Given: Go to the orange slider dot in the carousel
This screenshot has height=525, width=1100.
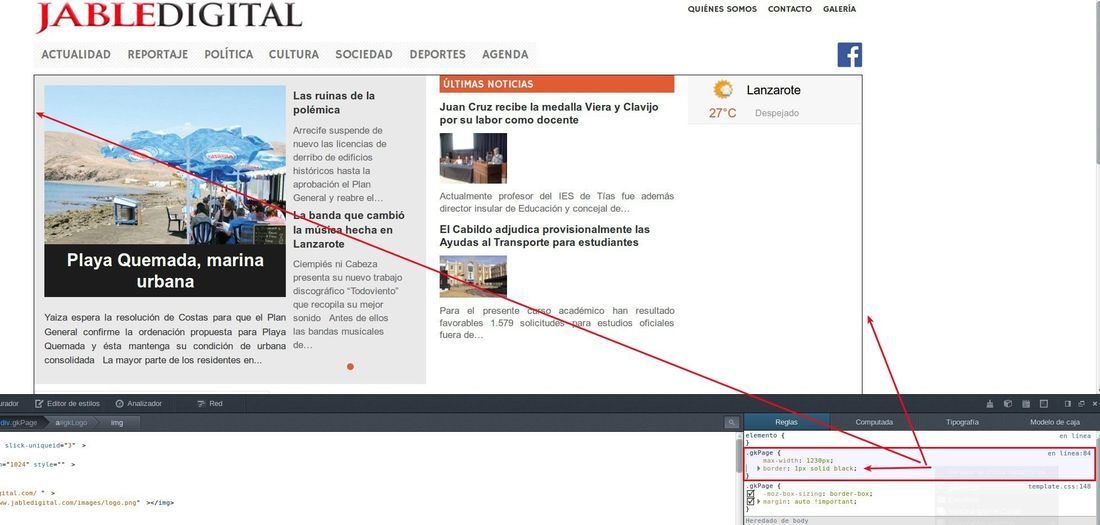Looking at the screenshot, I should [x=350, y=366].
